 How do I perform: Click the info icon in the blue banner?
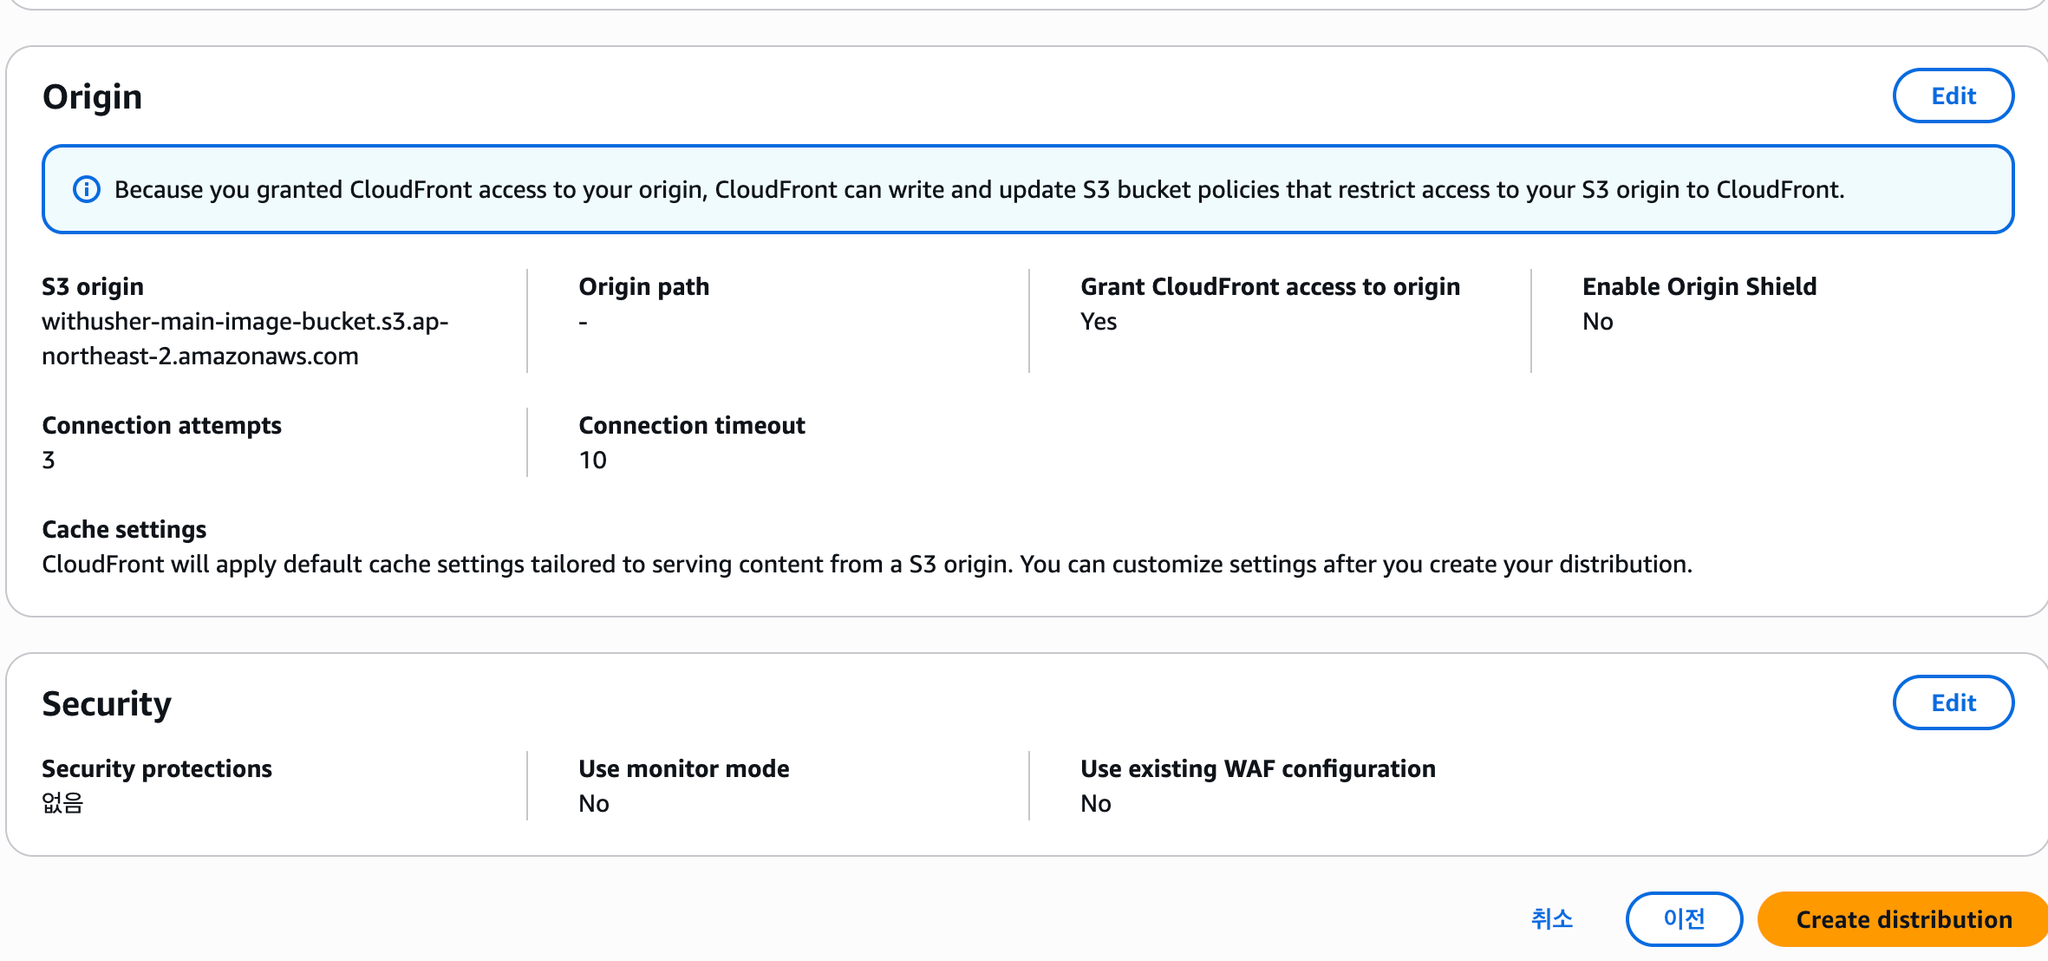coord(87,189)
